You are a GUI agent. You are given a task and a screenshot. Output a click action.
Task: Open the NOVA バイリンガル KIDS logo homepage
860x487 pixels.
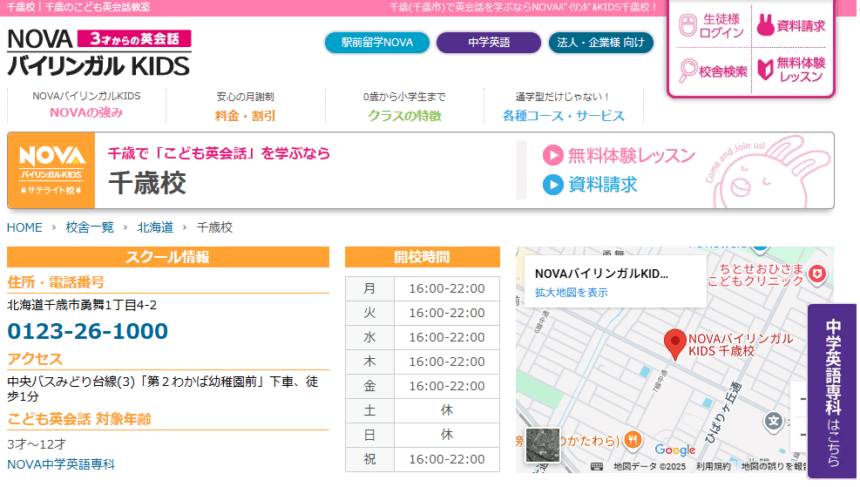click(99, 53)
